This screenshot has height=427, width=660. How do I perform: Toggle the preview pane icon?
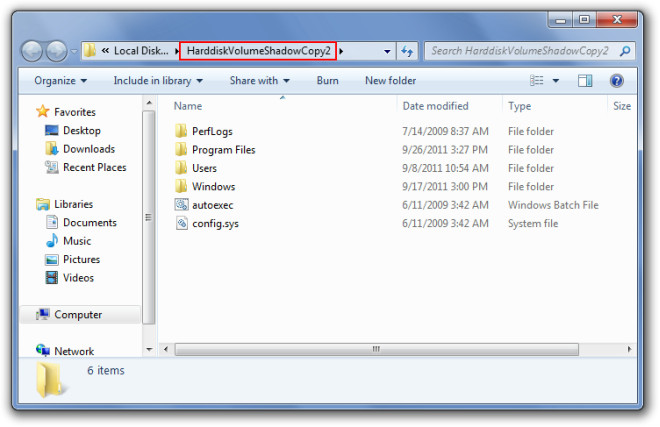pos(585,80)
